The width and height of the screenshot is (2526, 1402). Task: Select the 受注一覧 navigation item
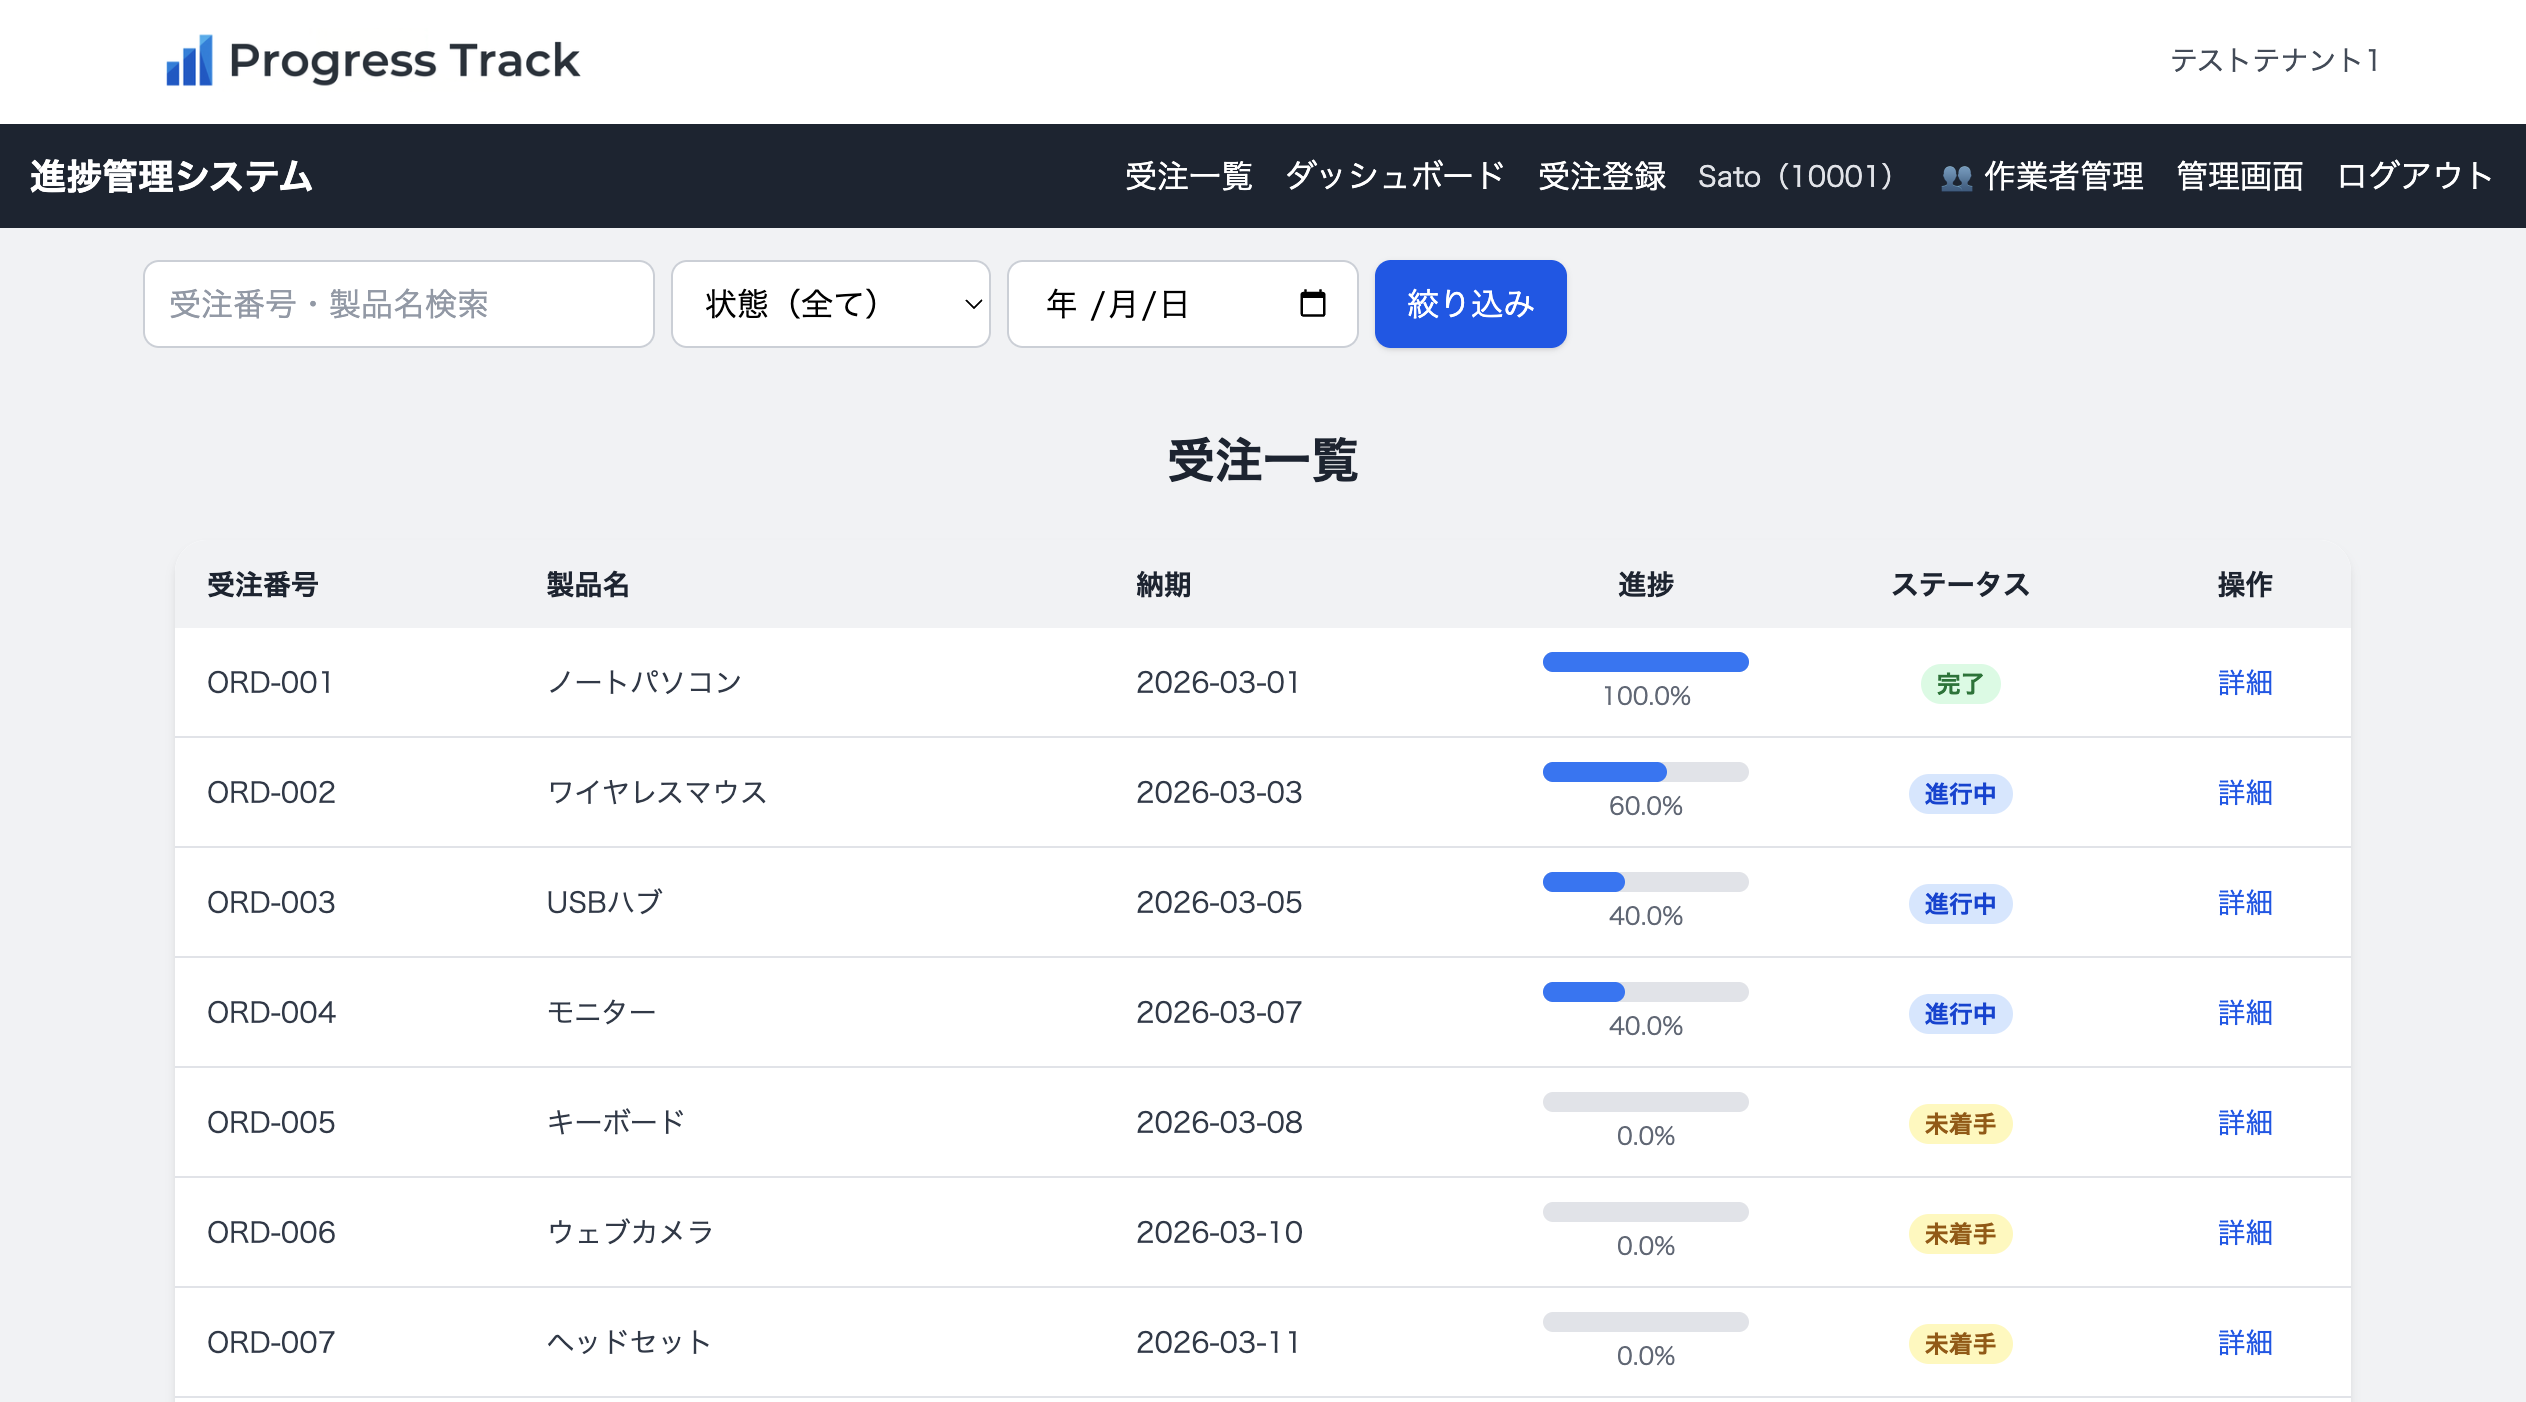[1189, 176]
